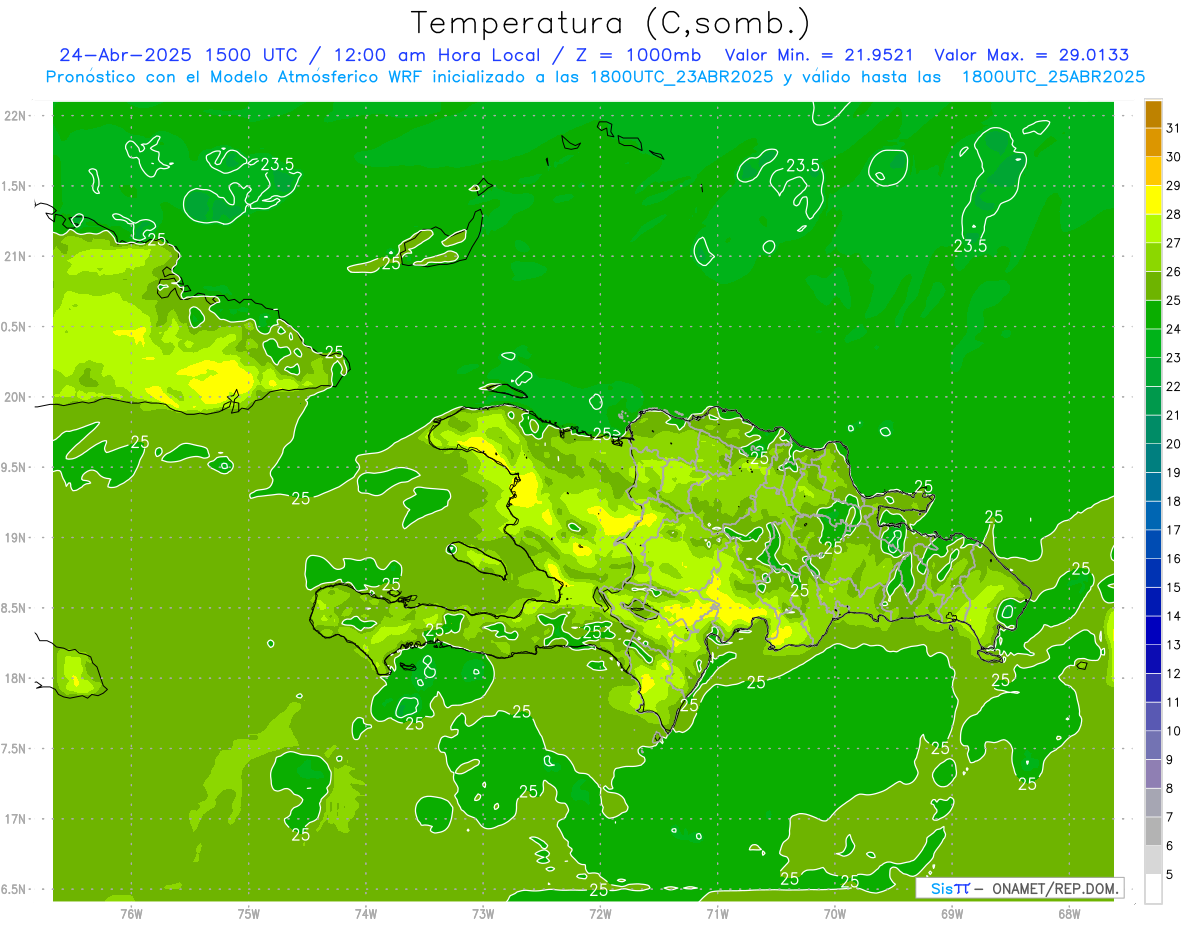This screenshot has width=1200, height=927.
Task: Click the color bar segment between 25 and 26
Action: (x=1153, y=286)
